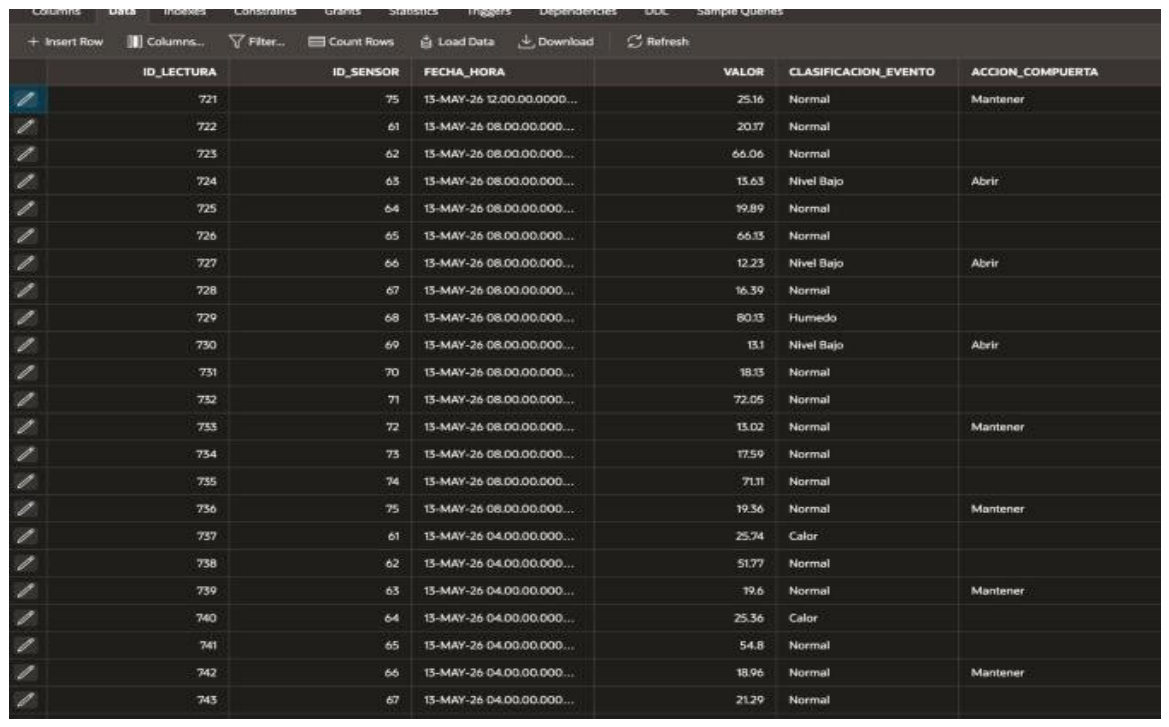
Task: Select the pencil icon of row 729
Action: [26, 318]
